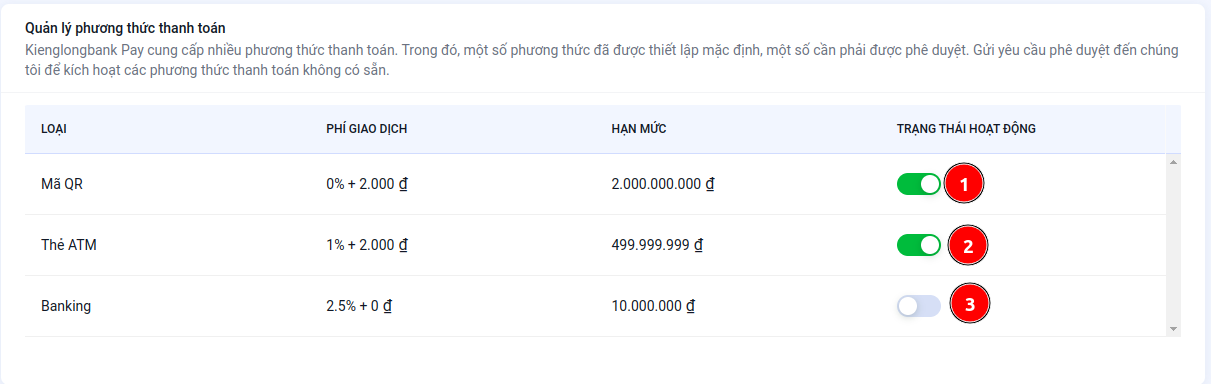Click the HẠN MỨC column header
This screenshot has height=384, width=1211.
[x=639, y=129]
